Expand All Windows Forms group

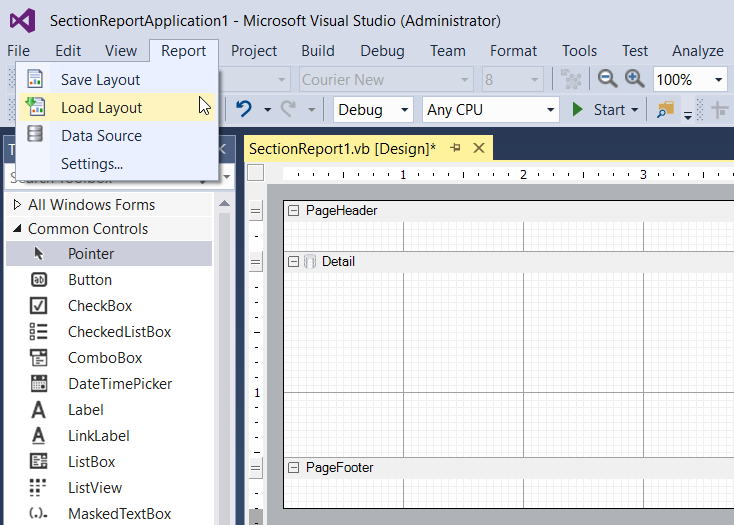[x=17, y=204]
